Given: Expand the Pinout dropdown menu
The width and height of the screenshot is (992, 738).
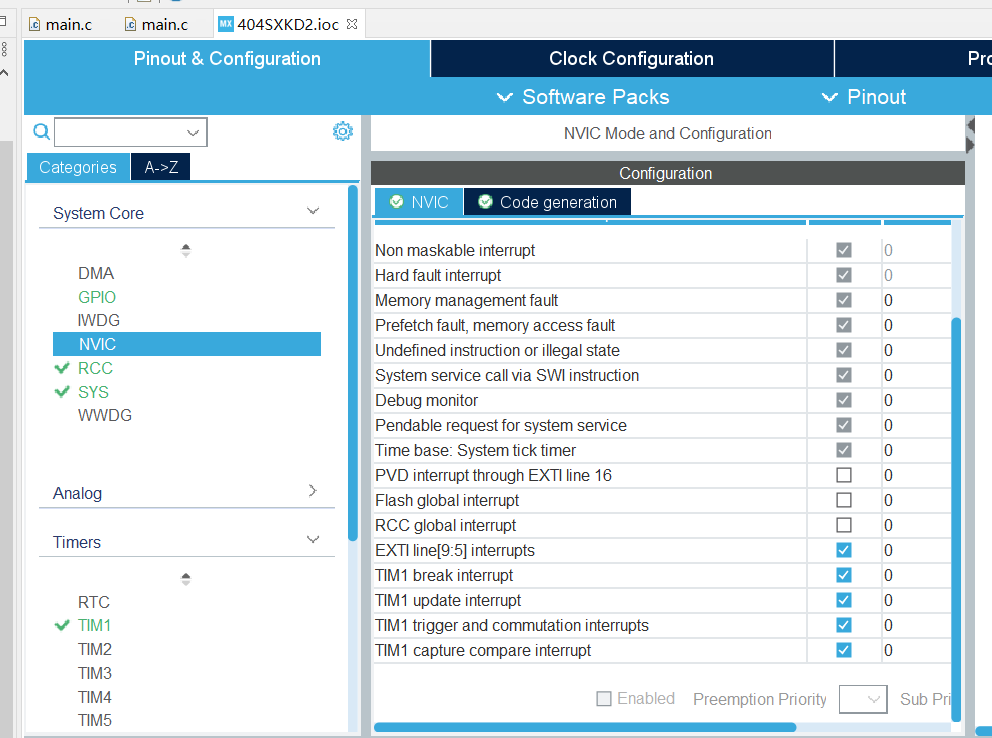Looking at the screenshot, I should 864,97.
